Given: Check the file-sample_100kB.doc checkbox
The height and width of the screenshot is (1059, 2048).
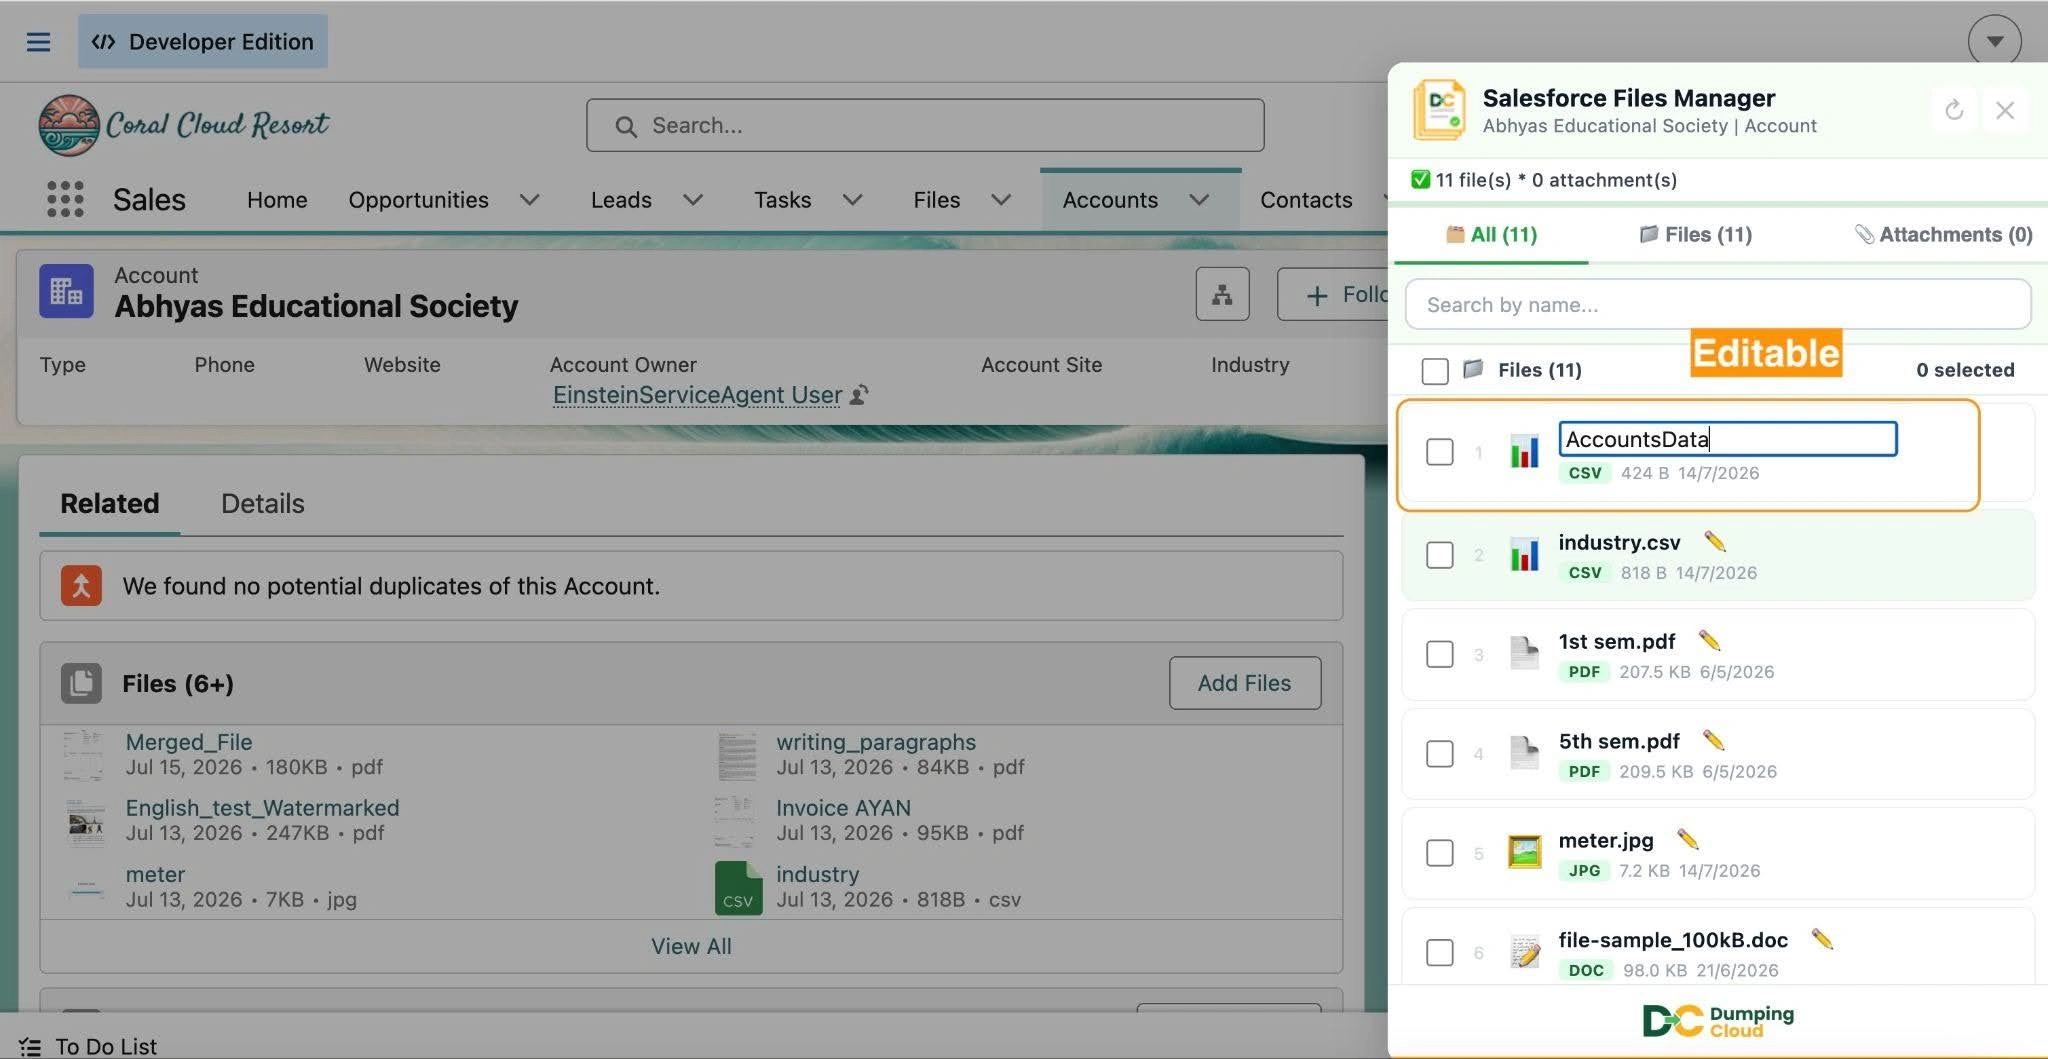Looking at the screenshot, I should coord(1440,952).
